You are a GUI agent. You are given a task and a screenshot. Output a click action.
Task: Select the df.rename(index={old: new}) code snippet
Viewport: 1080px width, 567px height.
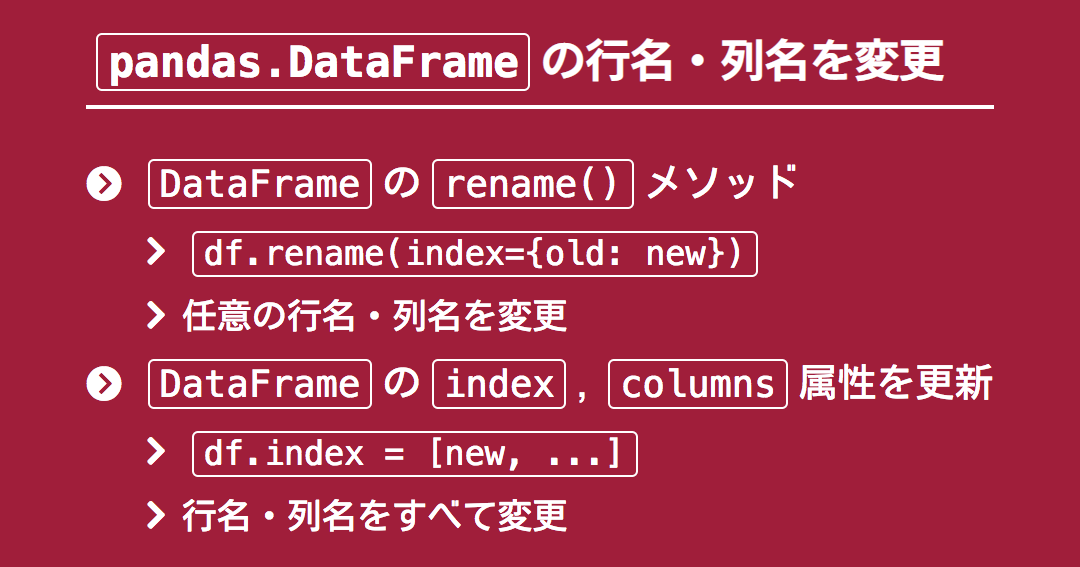[x=475, y=254]
